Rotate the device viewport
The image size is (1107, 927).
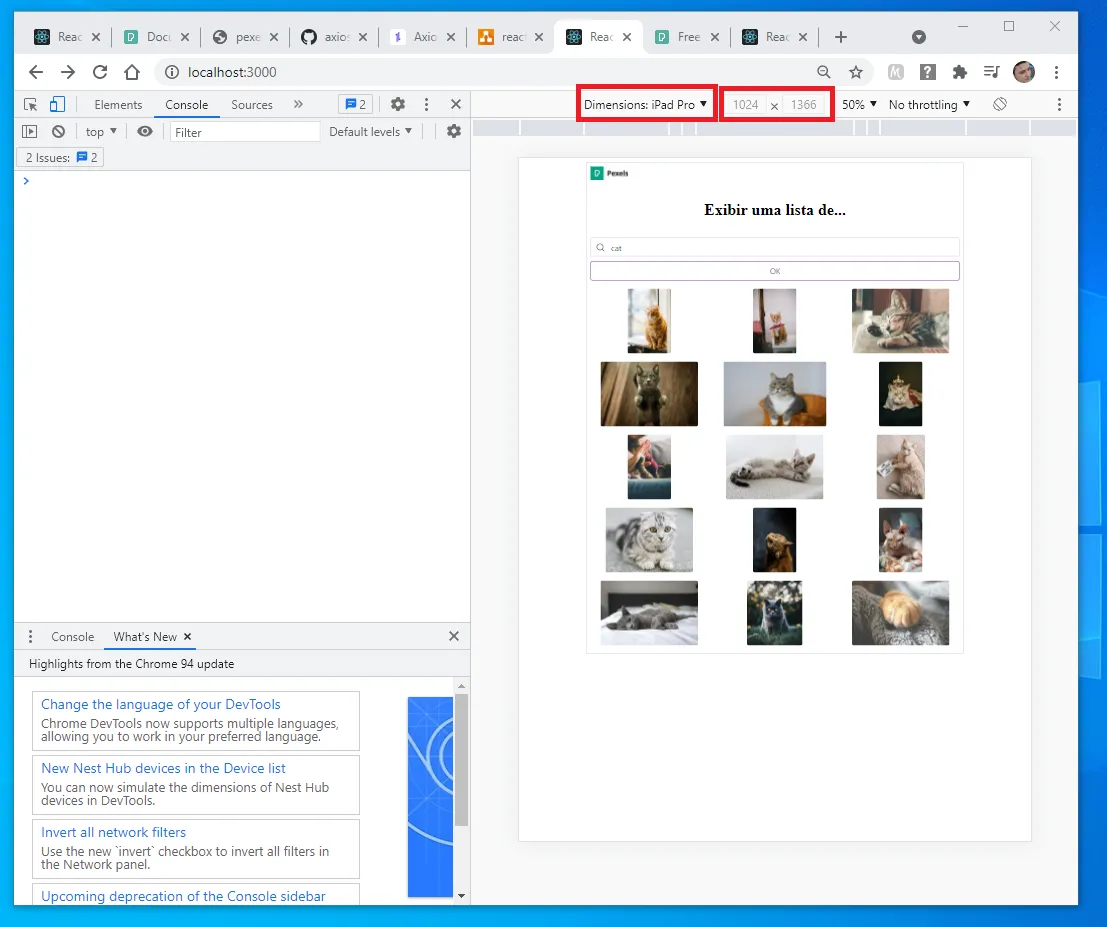click(1000, 104)
